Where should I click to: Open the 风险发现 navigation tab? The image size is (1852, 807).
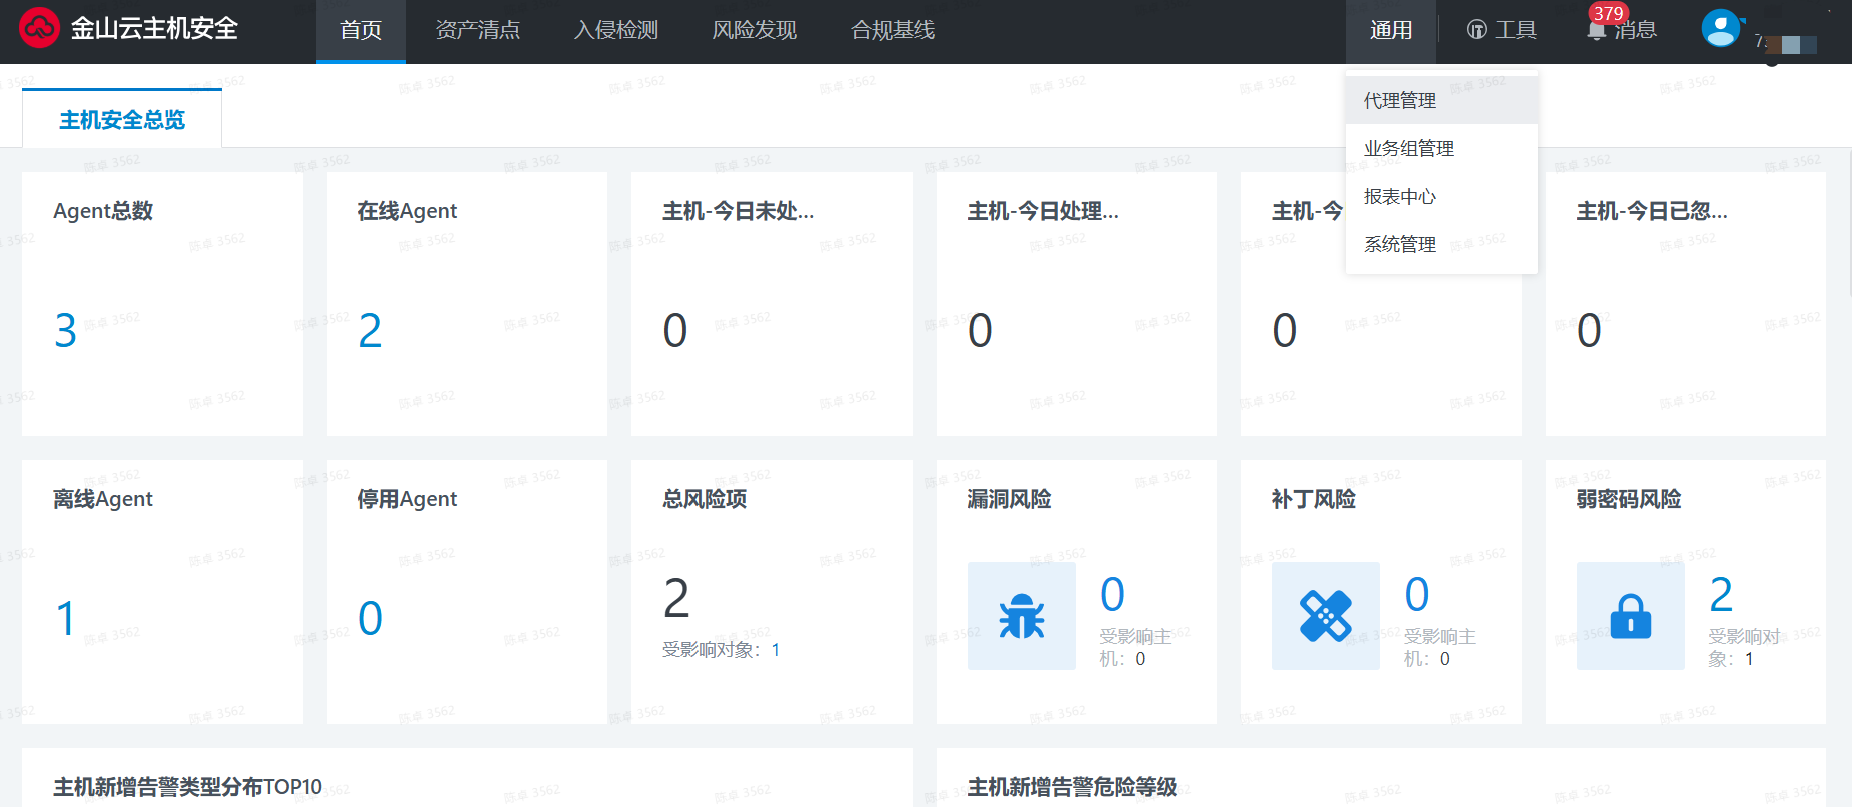tap(754, 30)
